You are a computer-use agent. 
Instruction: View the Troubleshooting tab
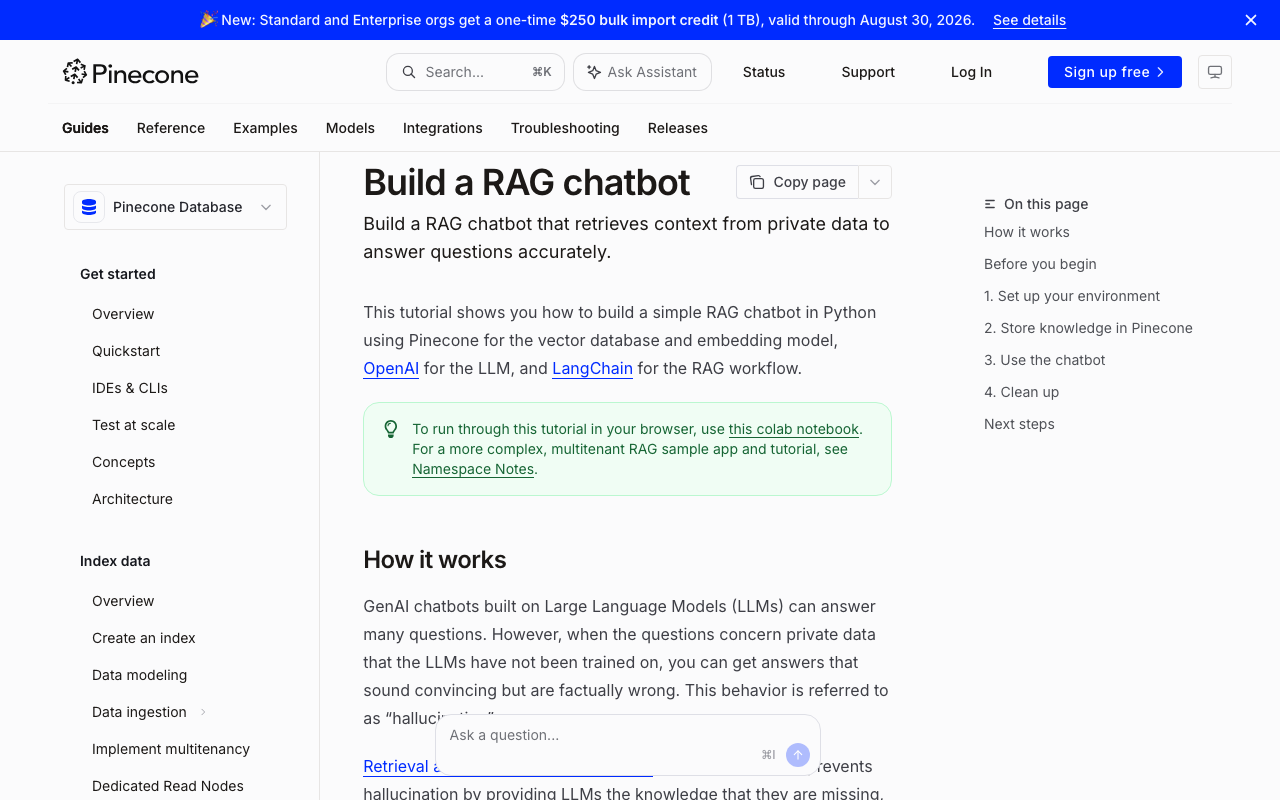565,128
